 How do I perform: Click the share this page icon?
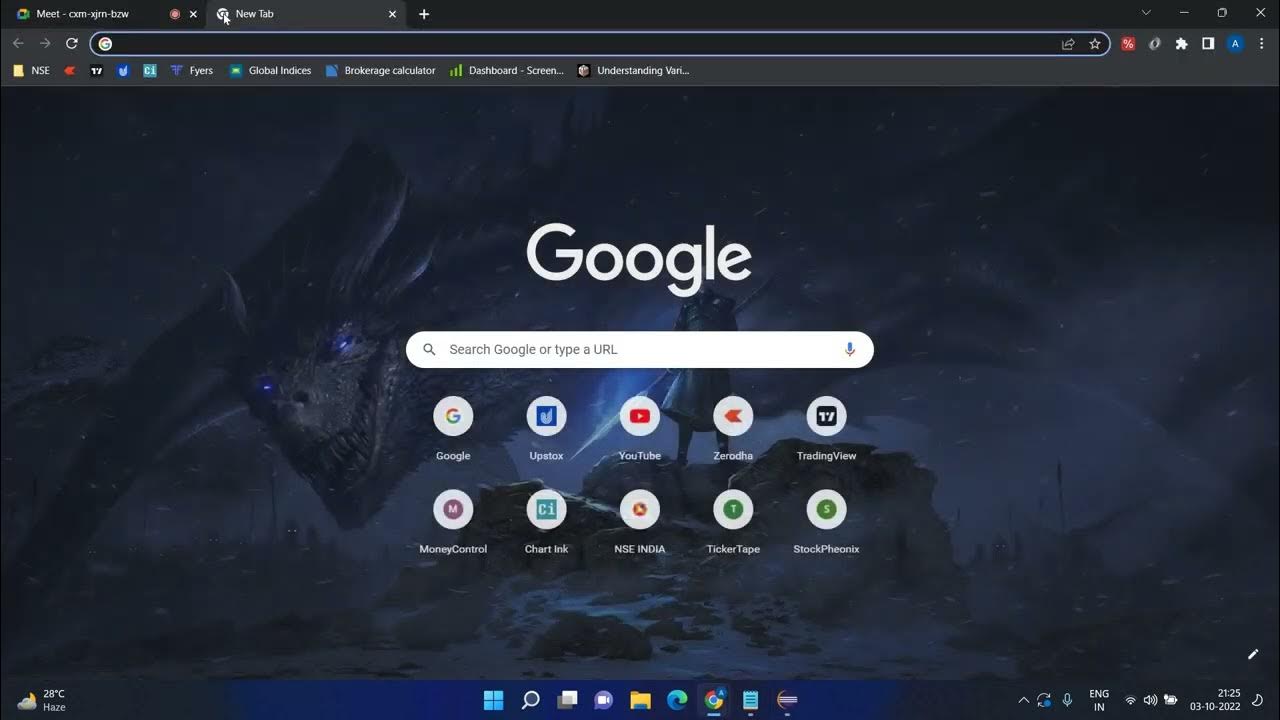1068,44
